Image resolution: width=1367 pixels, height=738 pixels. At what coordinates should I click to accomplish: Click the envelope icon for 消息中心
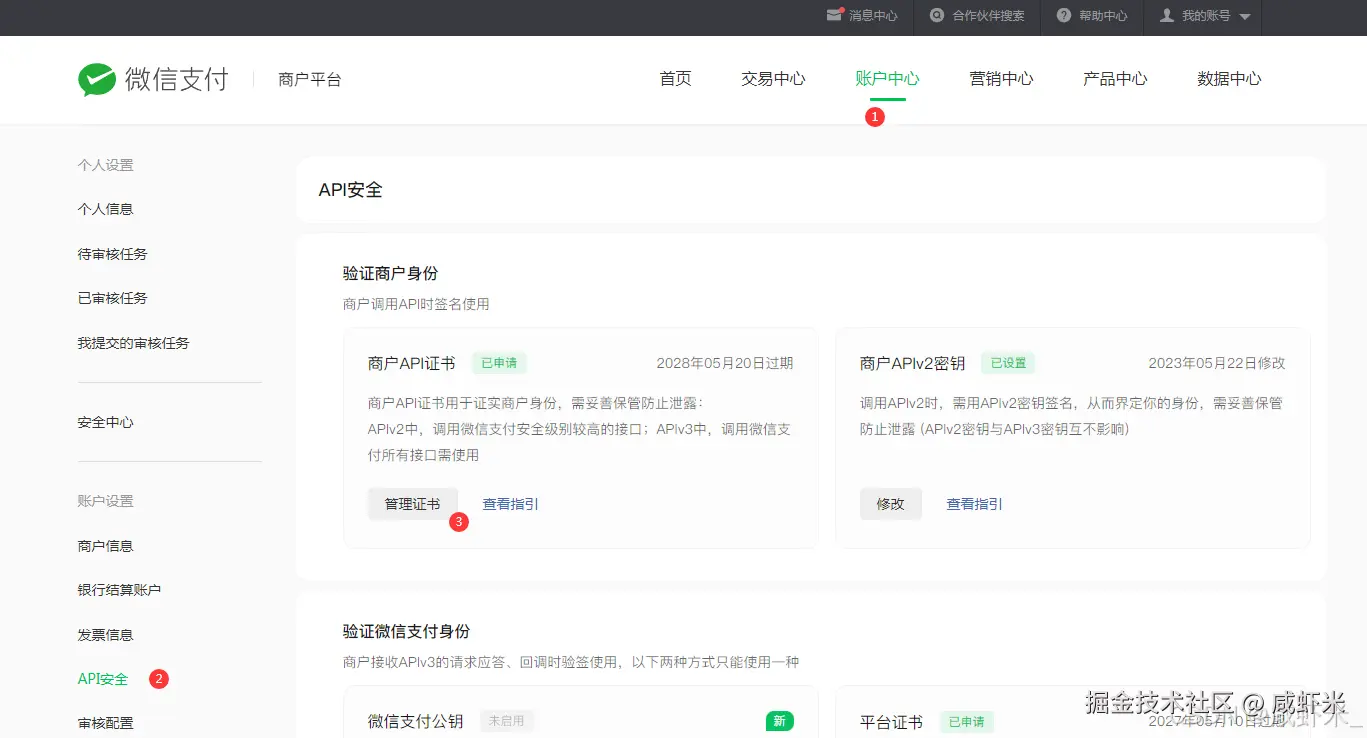pyautogui.click(x=834, y=15)
